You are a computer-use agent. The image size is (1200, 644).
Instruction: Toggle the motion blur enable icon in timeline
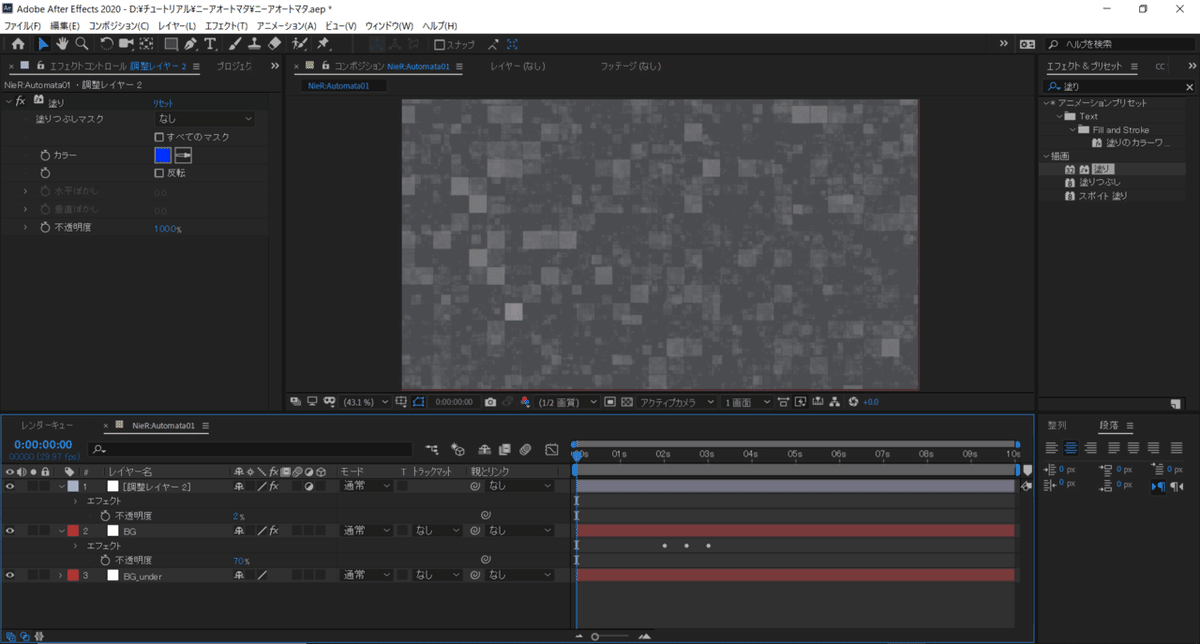pyautogui.click(x=525, y=450)
